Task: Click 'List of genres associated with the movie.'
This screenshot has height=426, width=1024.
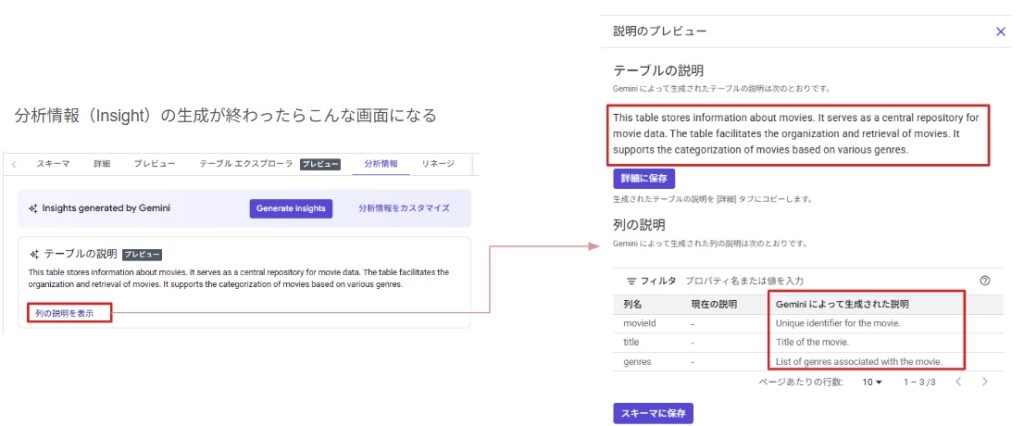Action: coord(859,361)
